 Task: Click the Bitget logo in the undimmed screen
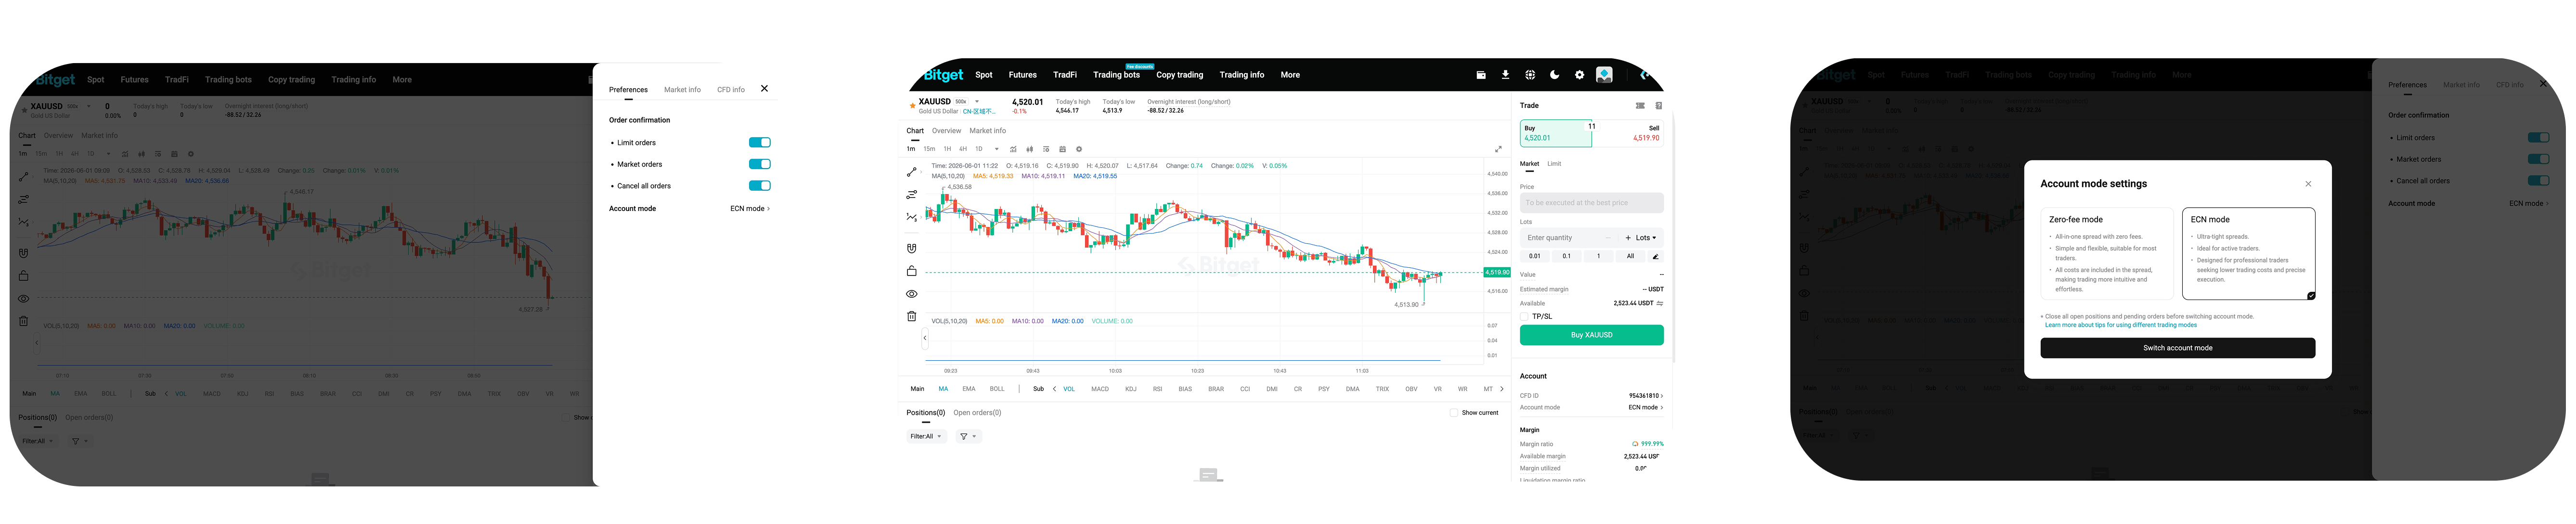(943, 75)
